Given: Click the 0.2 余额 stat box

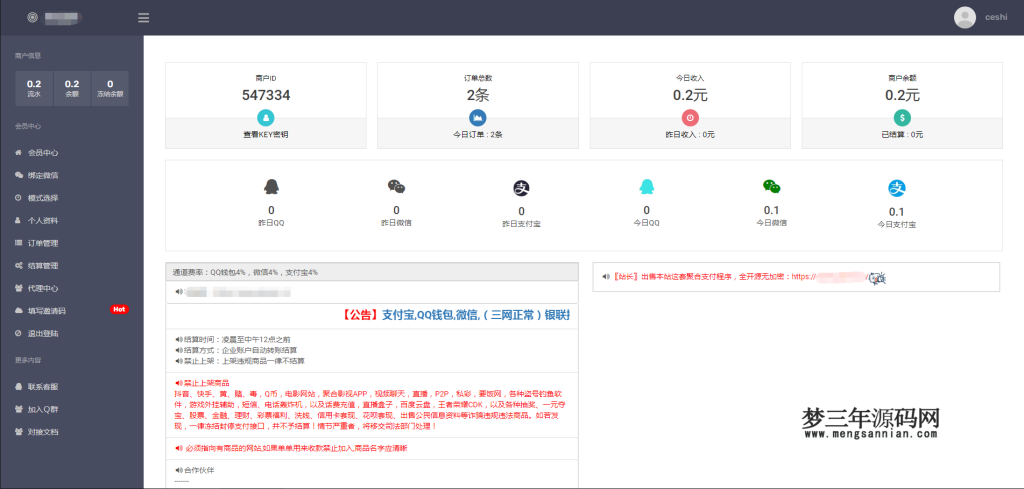Looking at the screenshot, I should click(72, 88).
